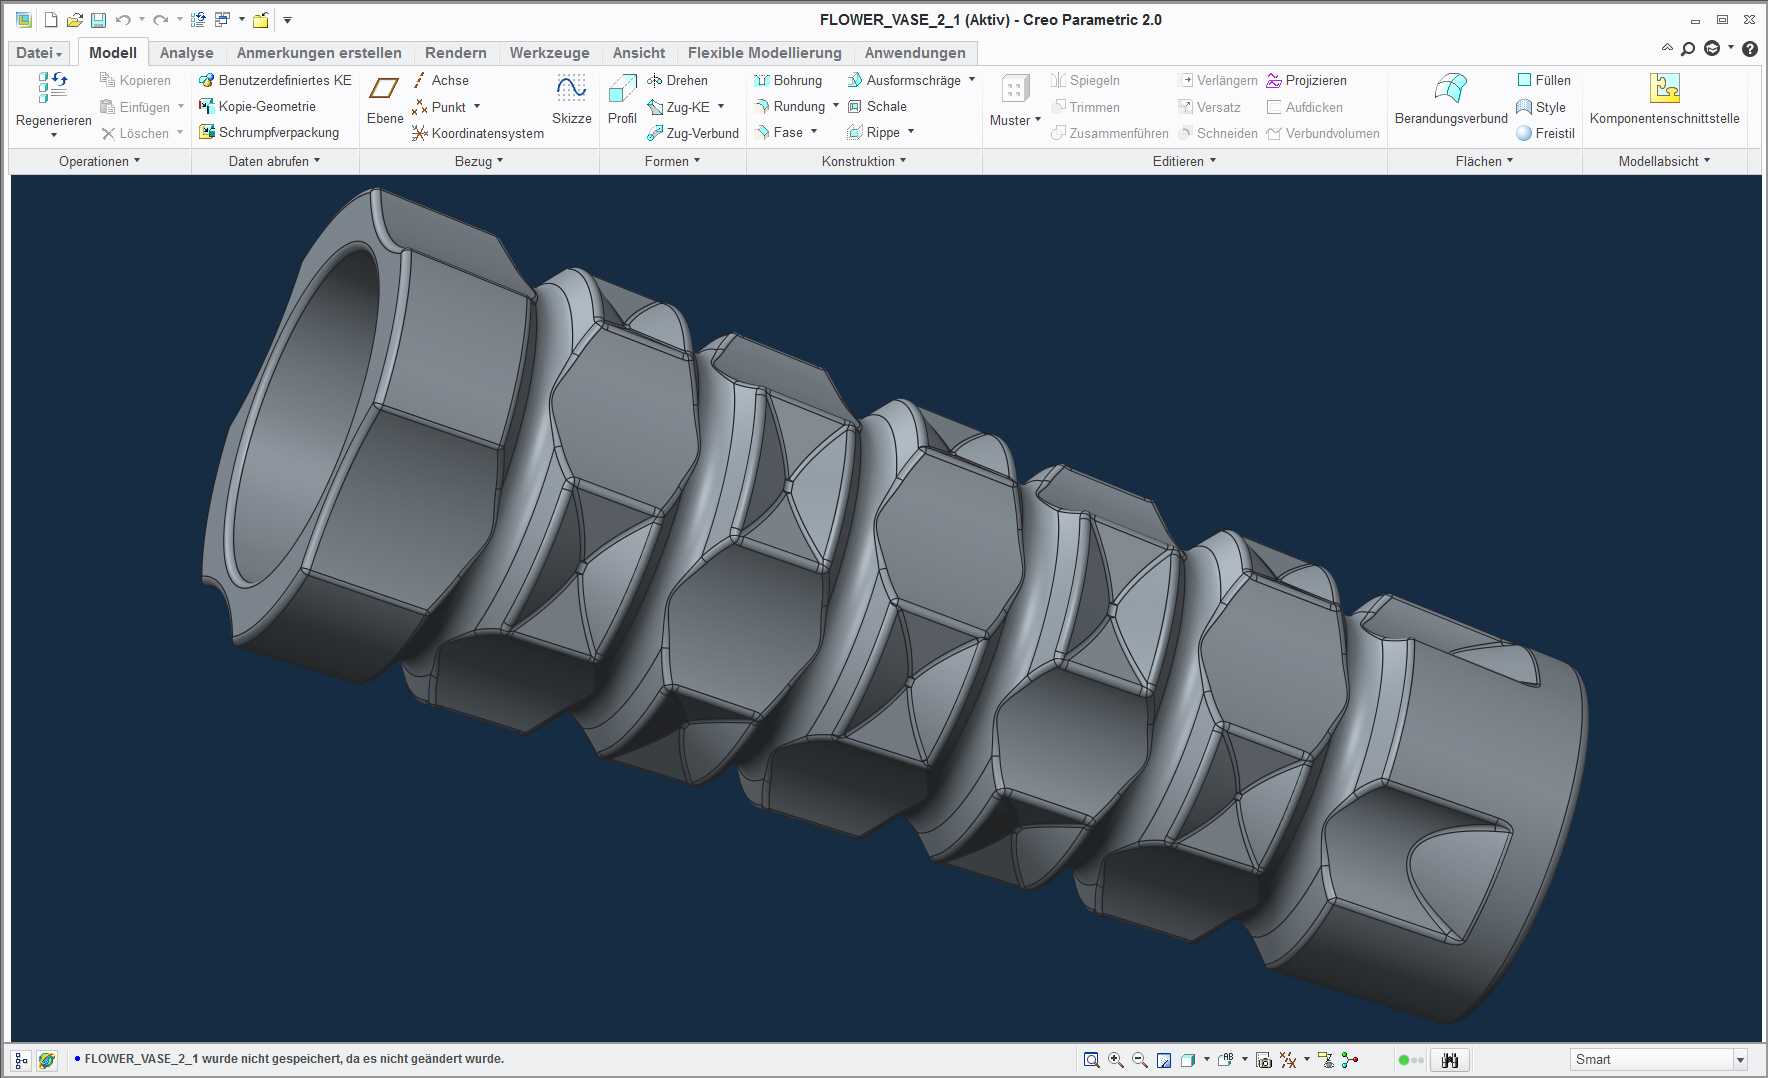1768x1078 pixels.
Task: Click Schrumpfverpackung
Action: [269, 132]
